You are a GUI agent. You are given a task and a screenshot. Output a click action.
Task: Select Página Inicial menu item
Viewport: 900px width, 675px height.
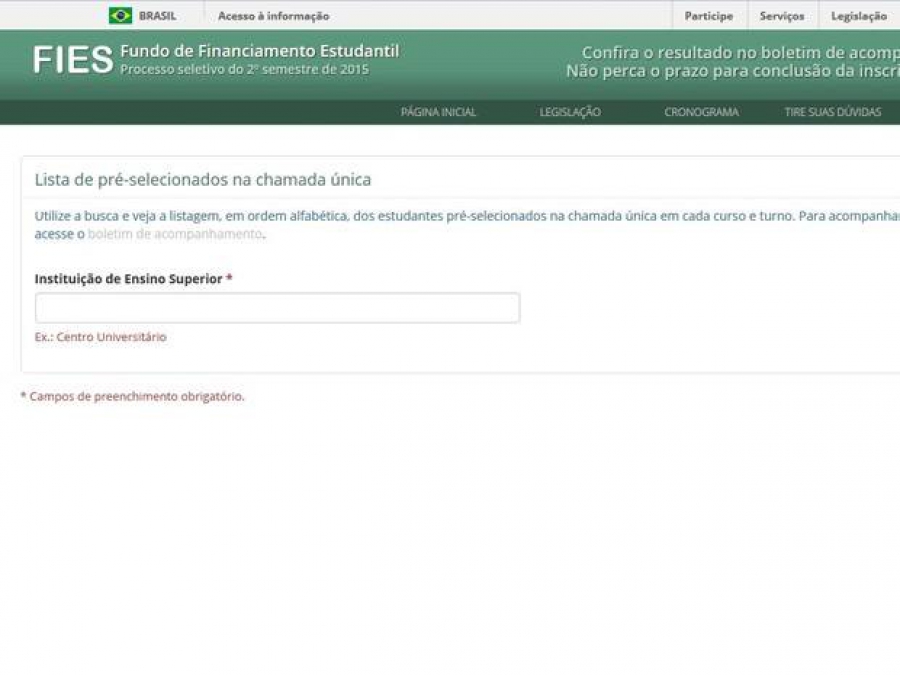click(x=439, y=112)
